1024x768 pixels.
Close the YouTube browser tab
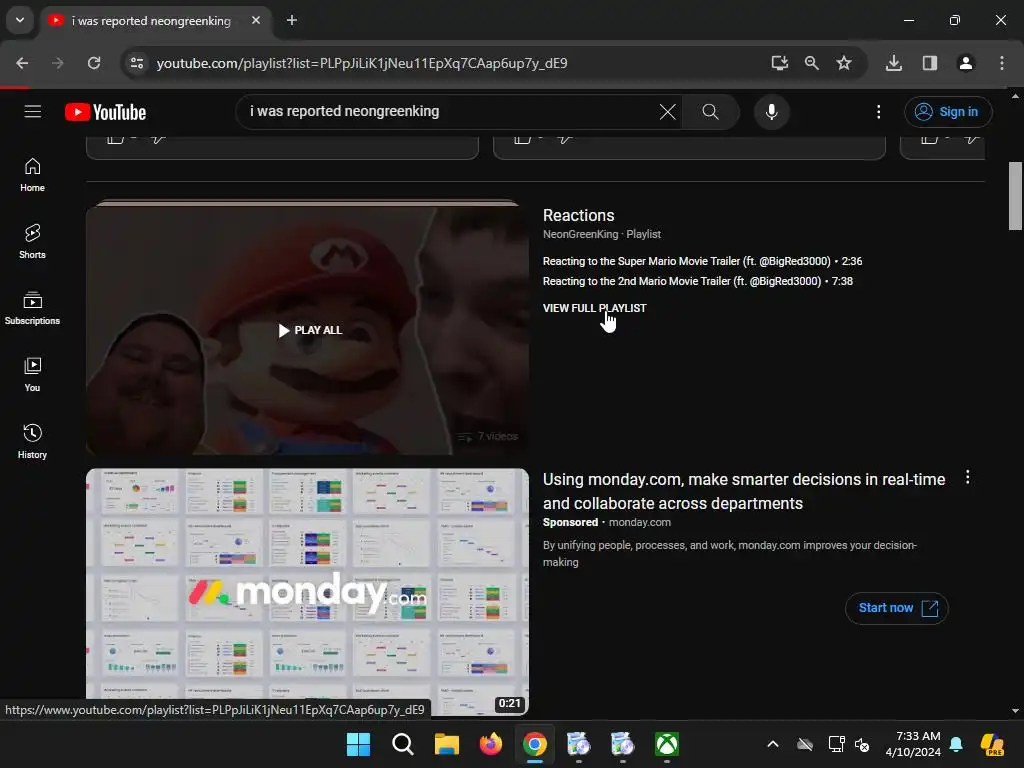point(256,20)
